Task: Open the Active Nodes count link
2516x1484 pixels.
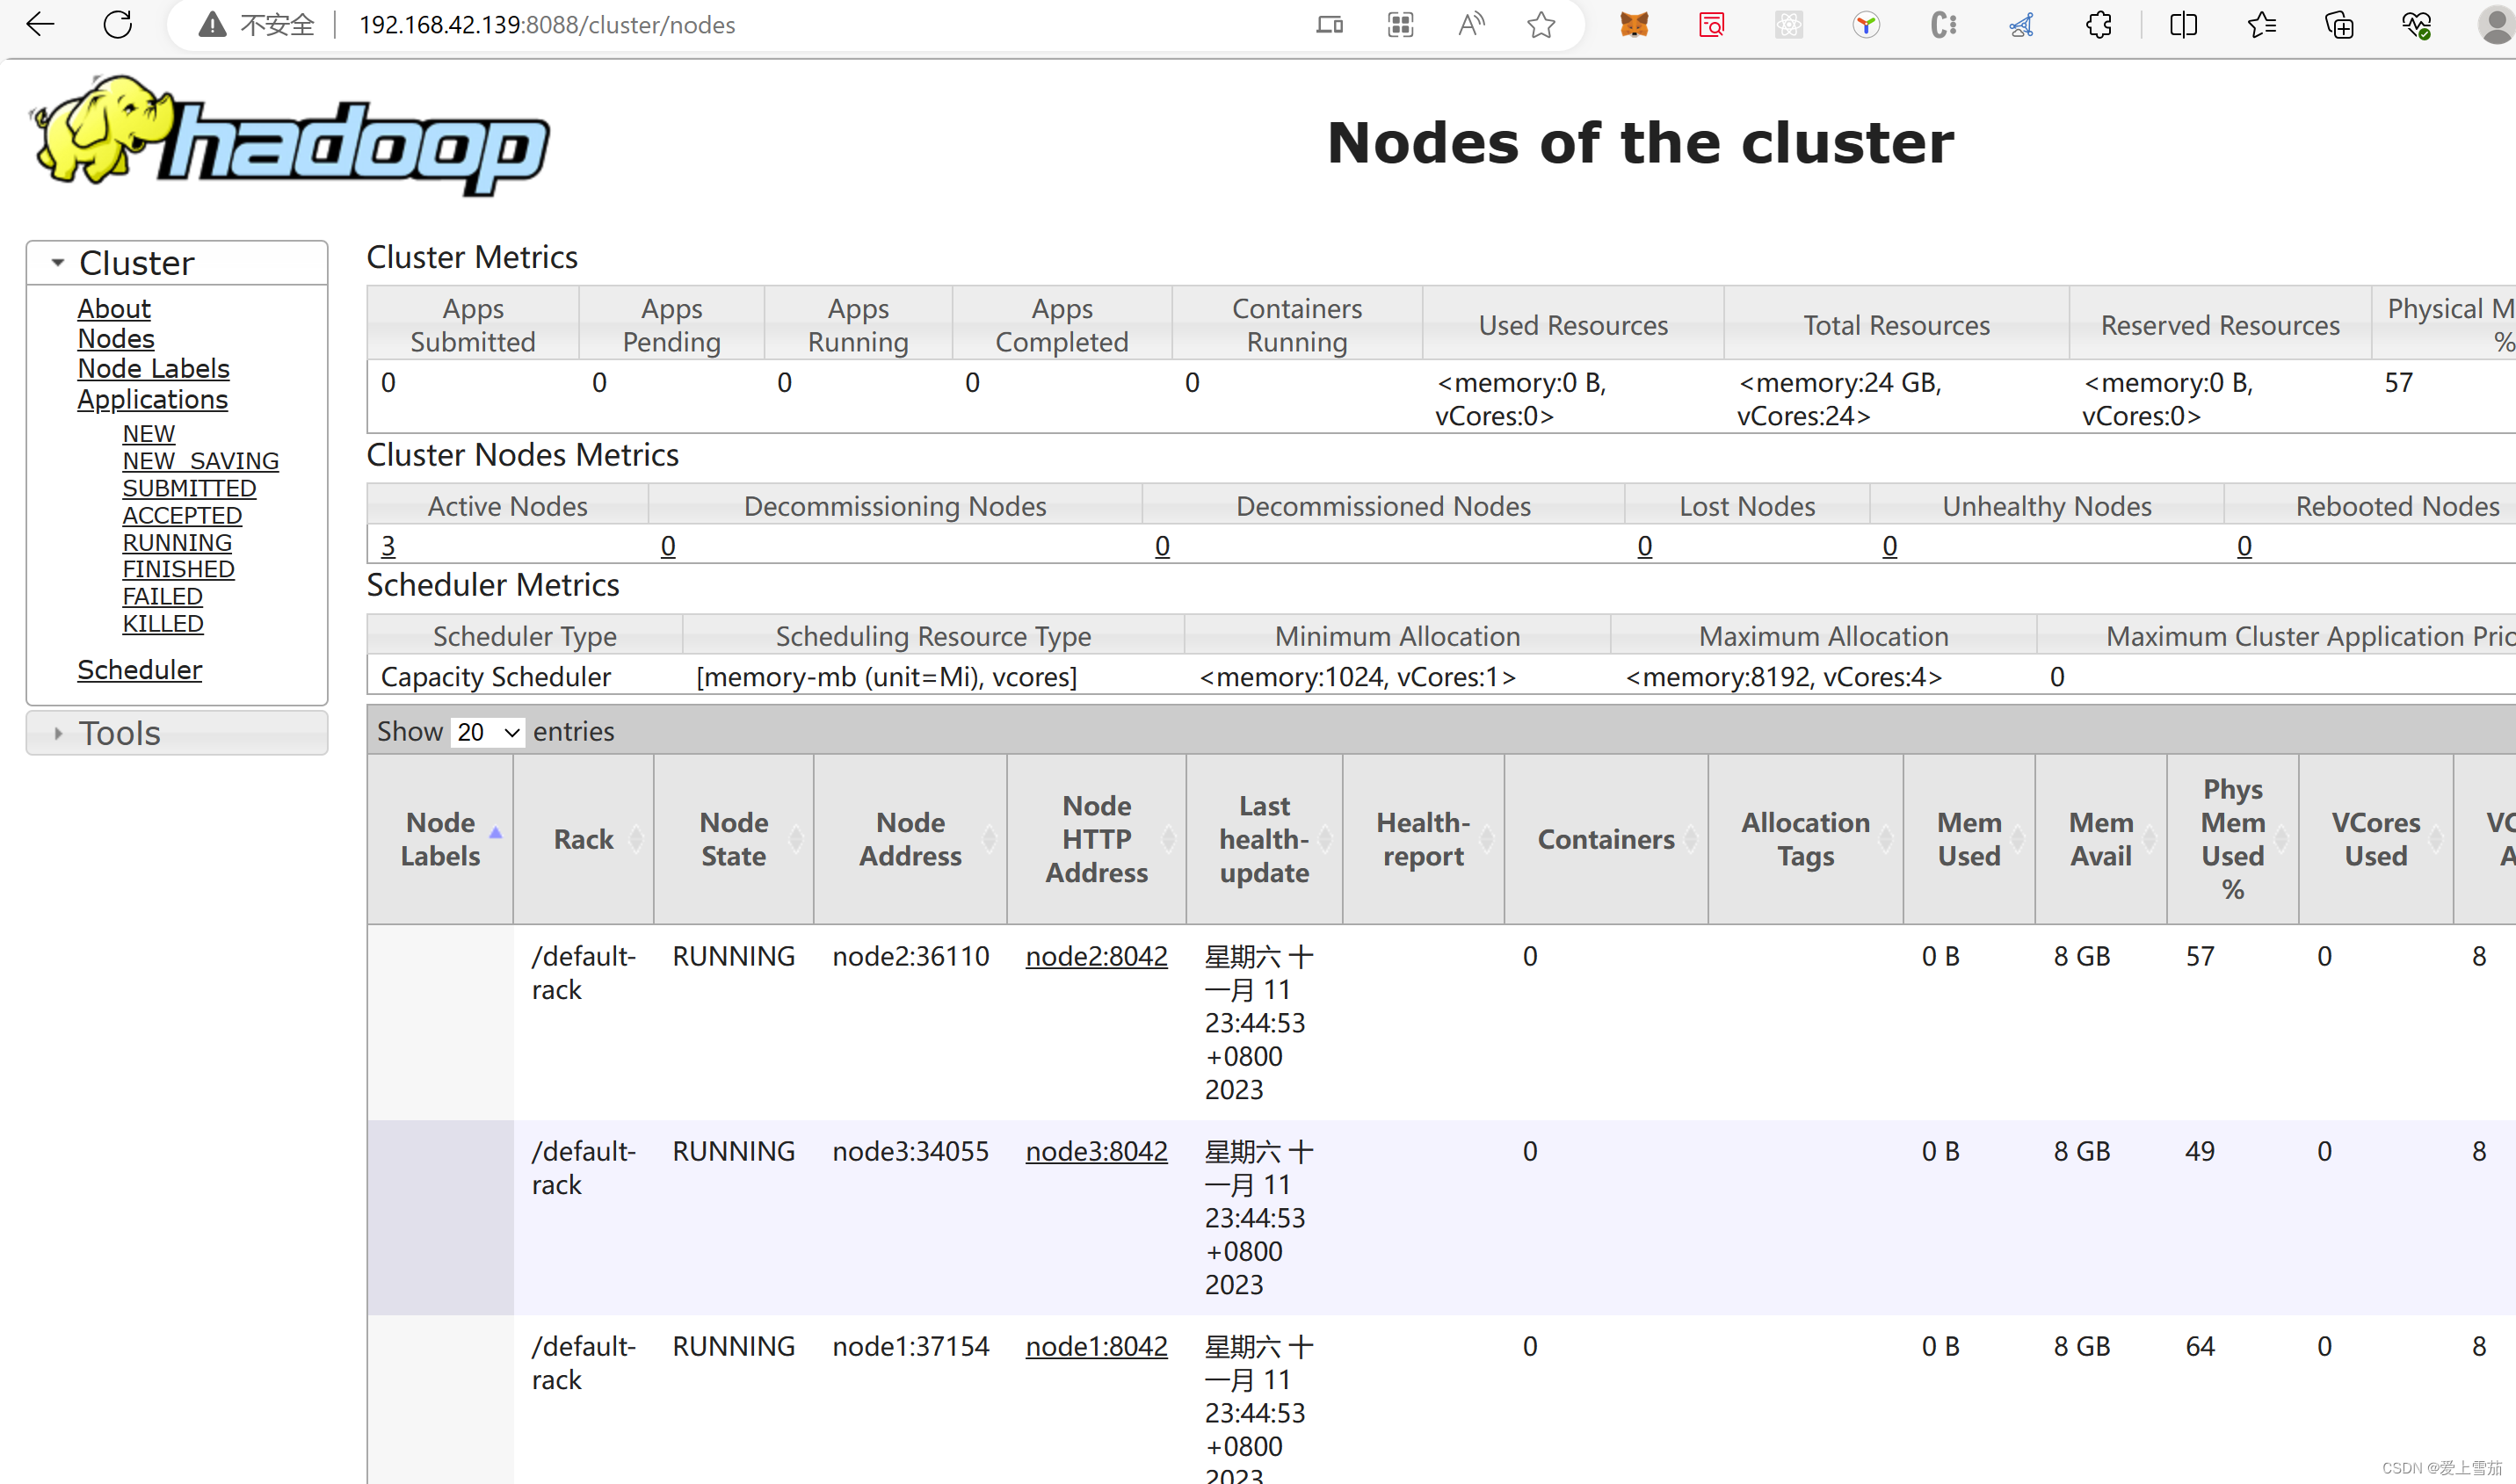Action: coord(389,545)
